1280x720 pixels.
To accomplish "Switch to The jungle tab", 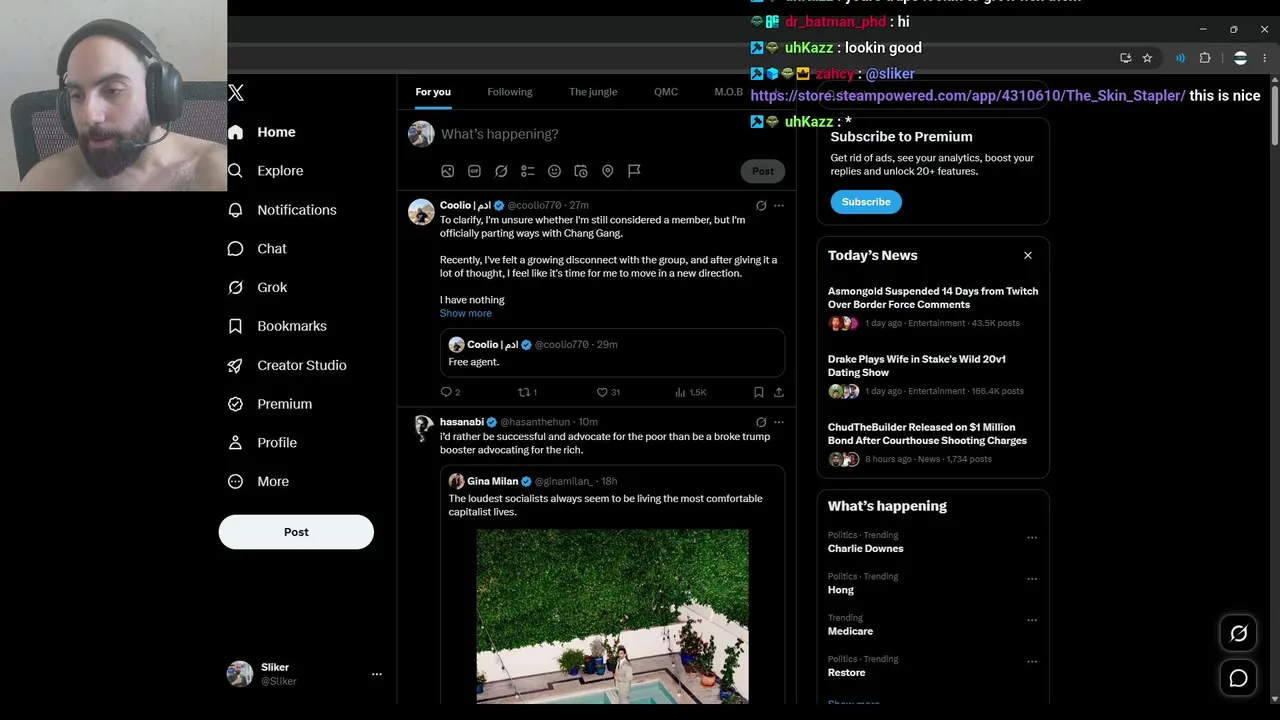I will point(593,92).
